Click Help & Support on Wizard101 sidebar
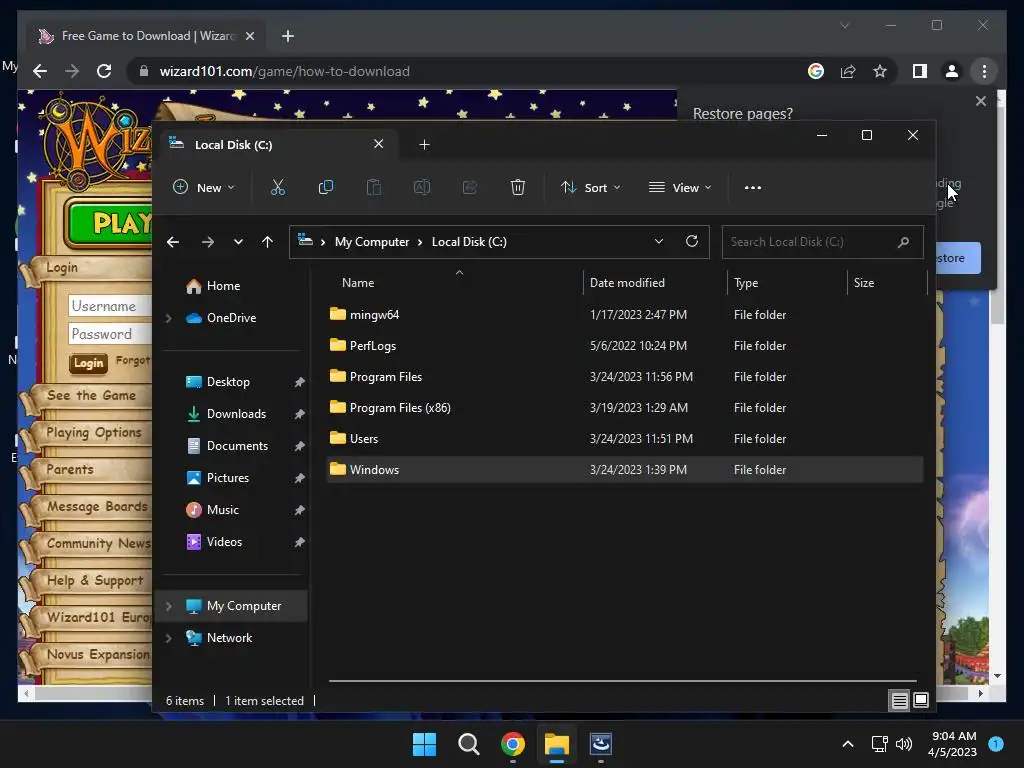This screenshot has width=1024, height=768. (95, 581)
